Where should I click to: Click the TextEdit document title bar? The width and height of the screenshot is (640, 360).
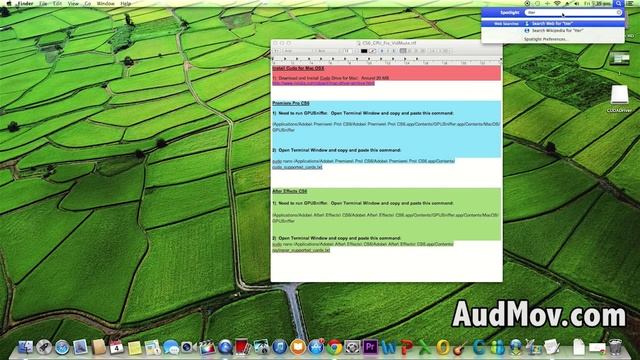(387, 43)
